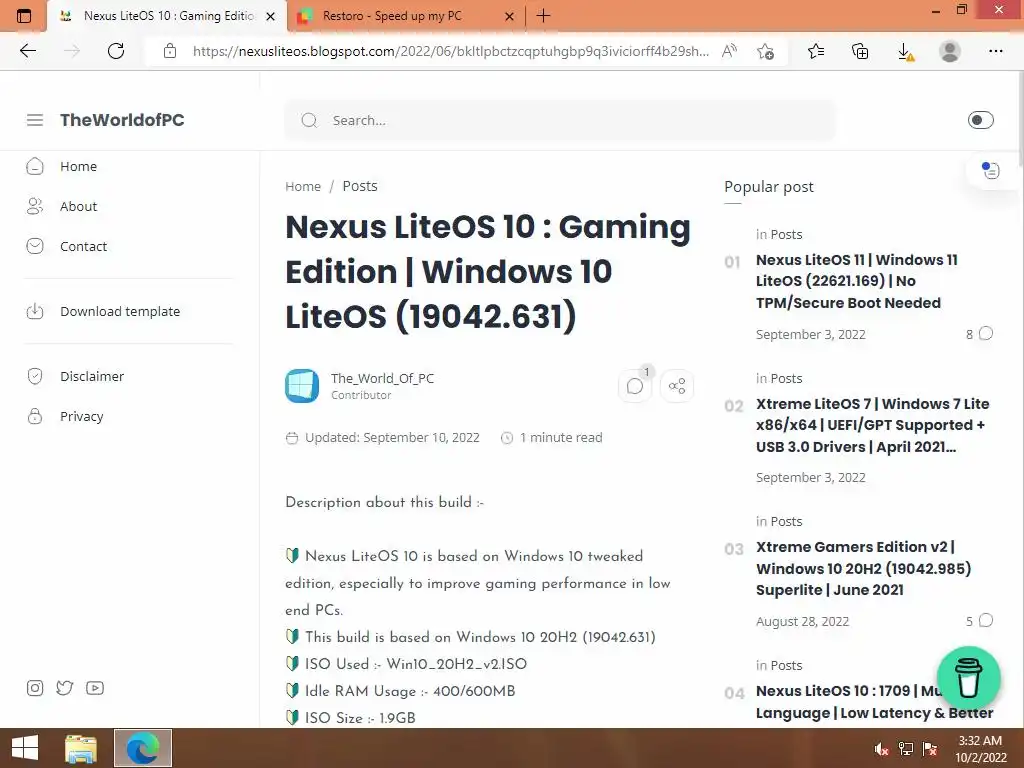Toggle the dark mode switch
This screenshot has height=768, width=1024.
point(980,120)
